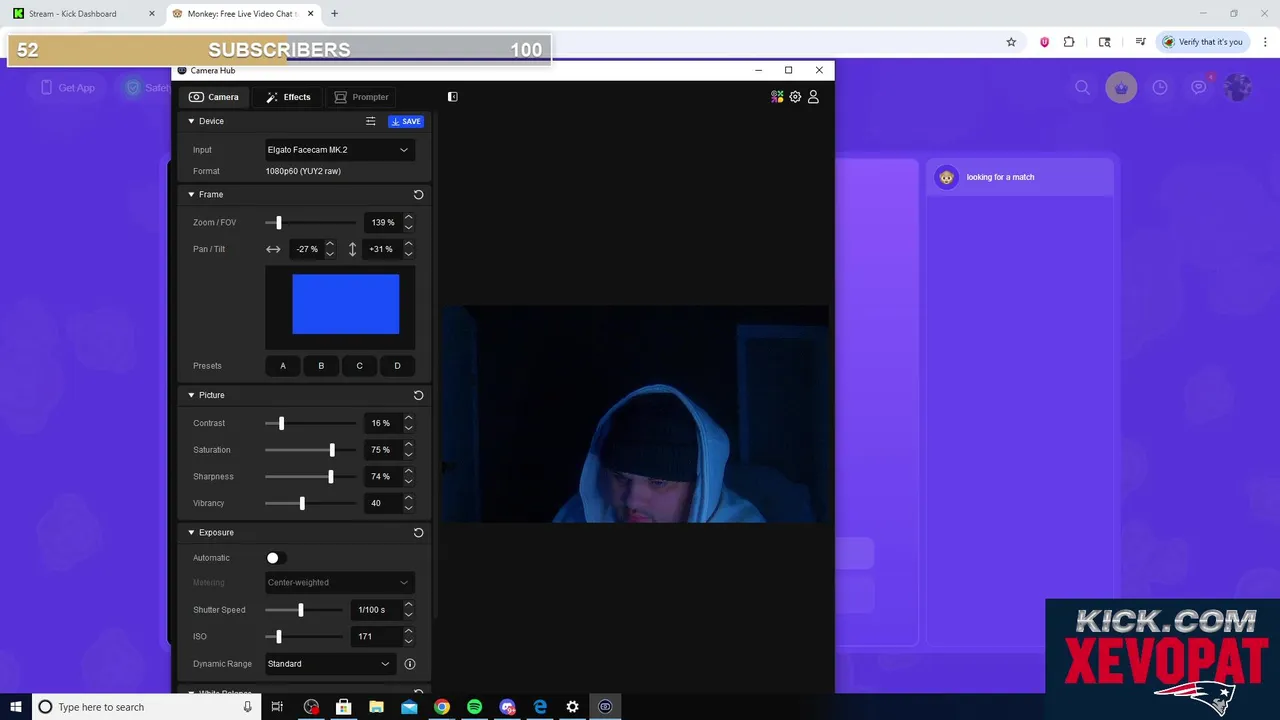Open the Dynamic Range dropdown
The image size is (1280, 720).
(x=329, y=664)
